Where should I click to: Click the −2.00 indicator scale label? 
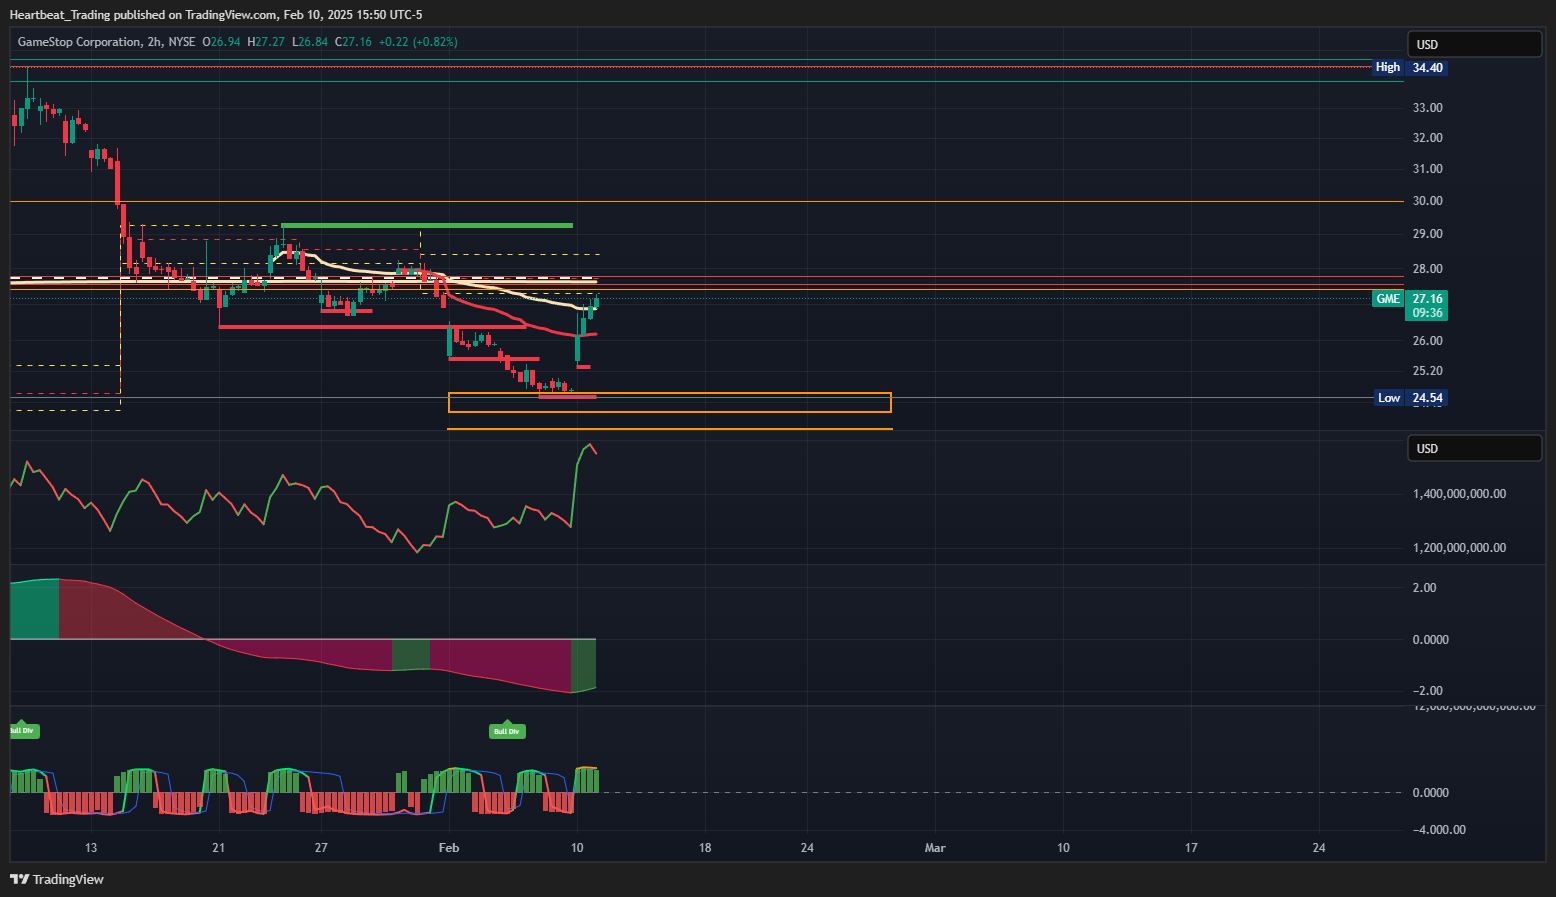[x=1427, y=691]
